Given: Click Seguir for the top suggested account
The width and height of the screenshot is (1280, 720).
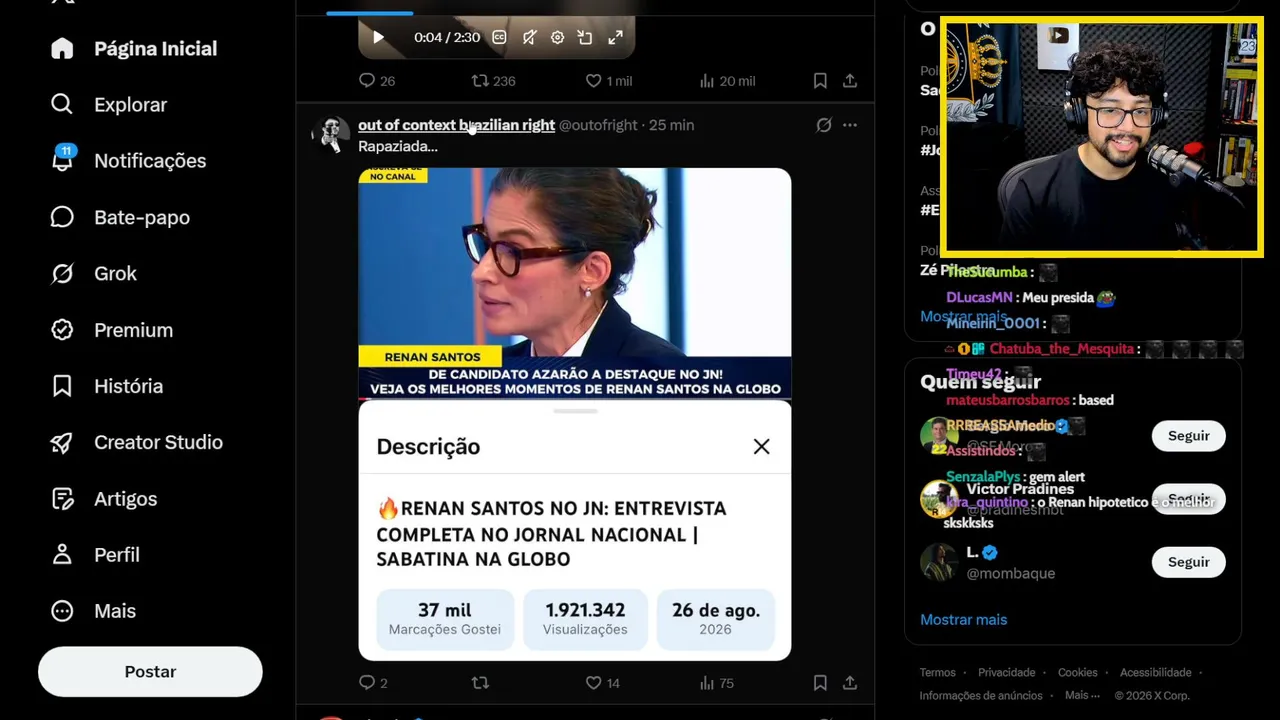Looking at the screenshot, I should [x=1189, y=436].
